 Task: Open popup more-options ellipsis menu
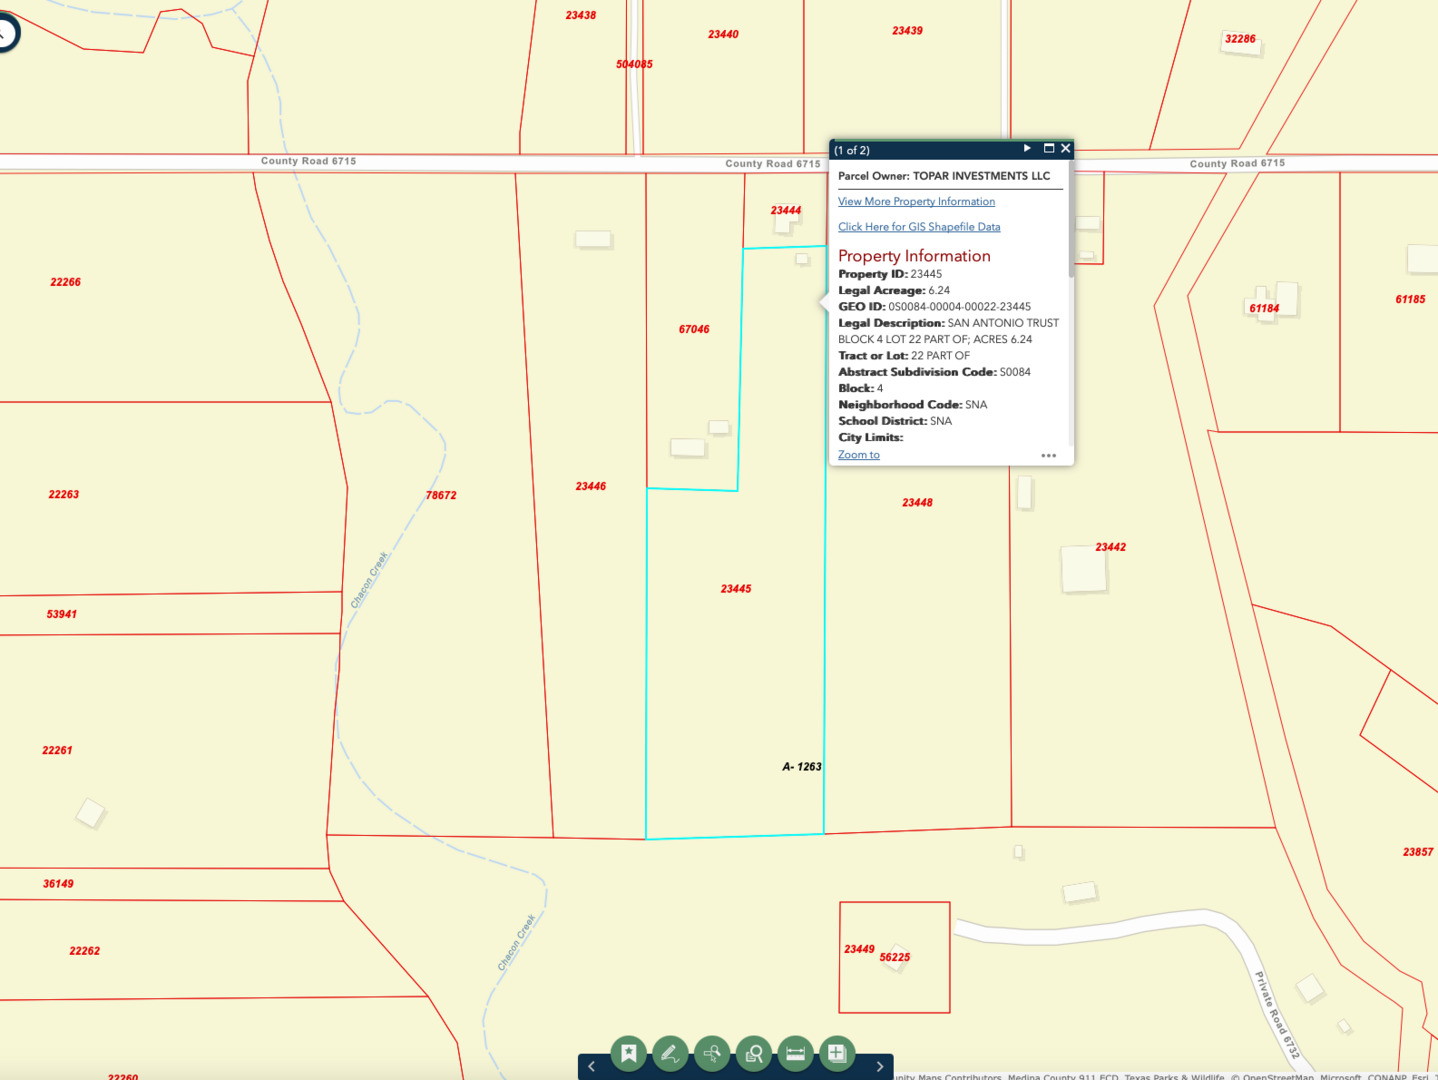[x=1048, y=456]
